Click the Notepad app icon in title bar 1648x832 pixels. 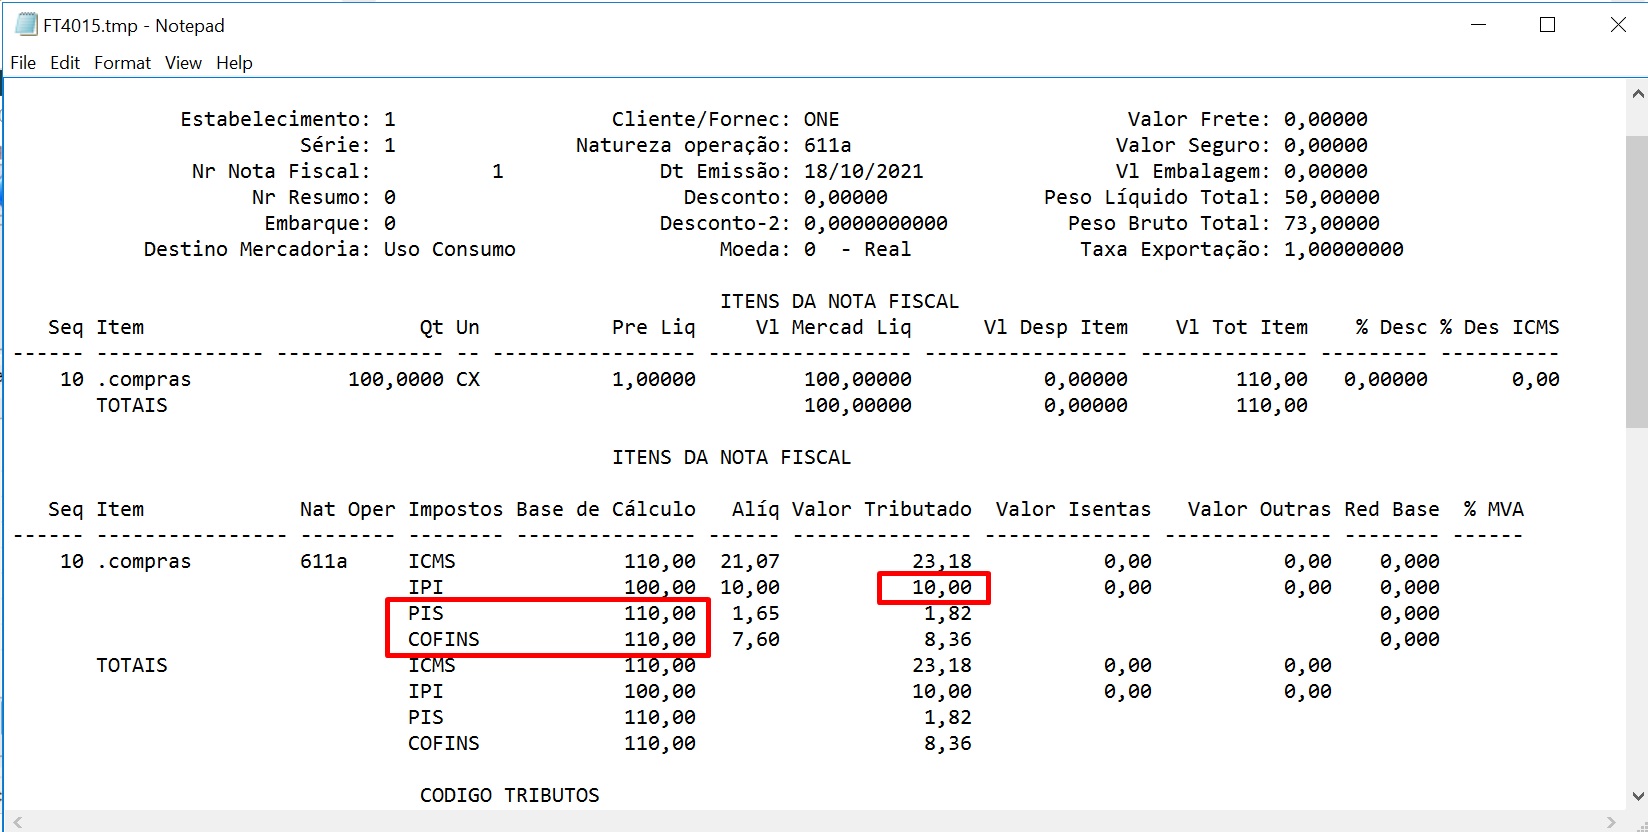(x=26, y=25)
